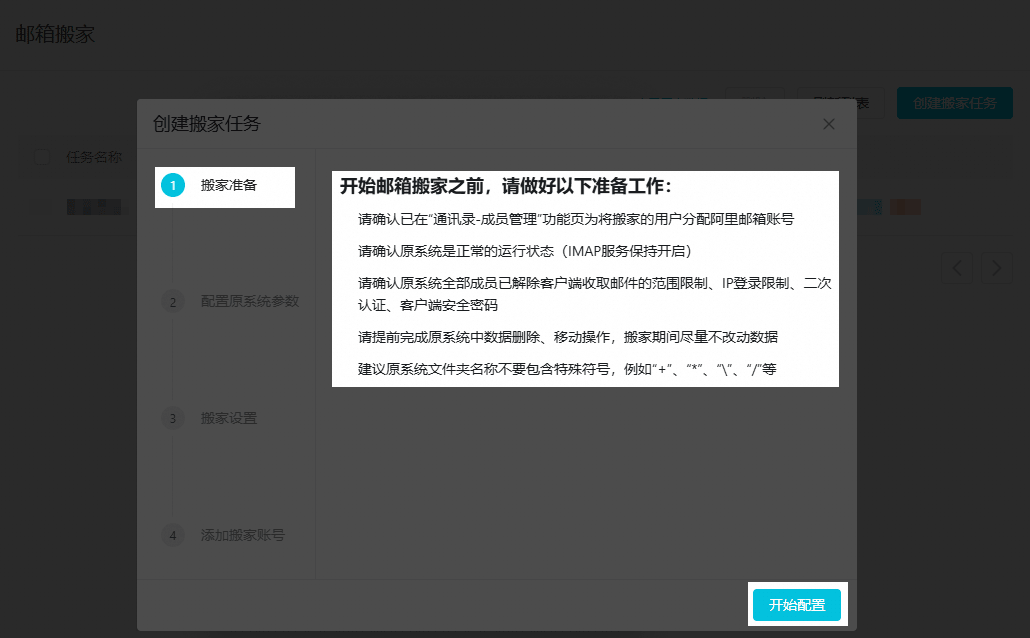Screen dimensions: 1030x638
Task: Click the step 3 numbered circle icon
Action: click(x=172, y=419)
